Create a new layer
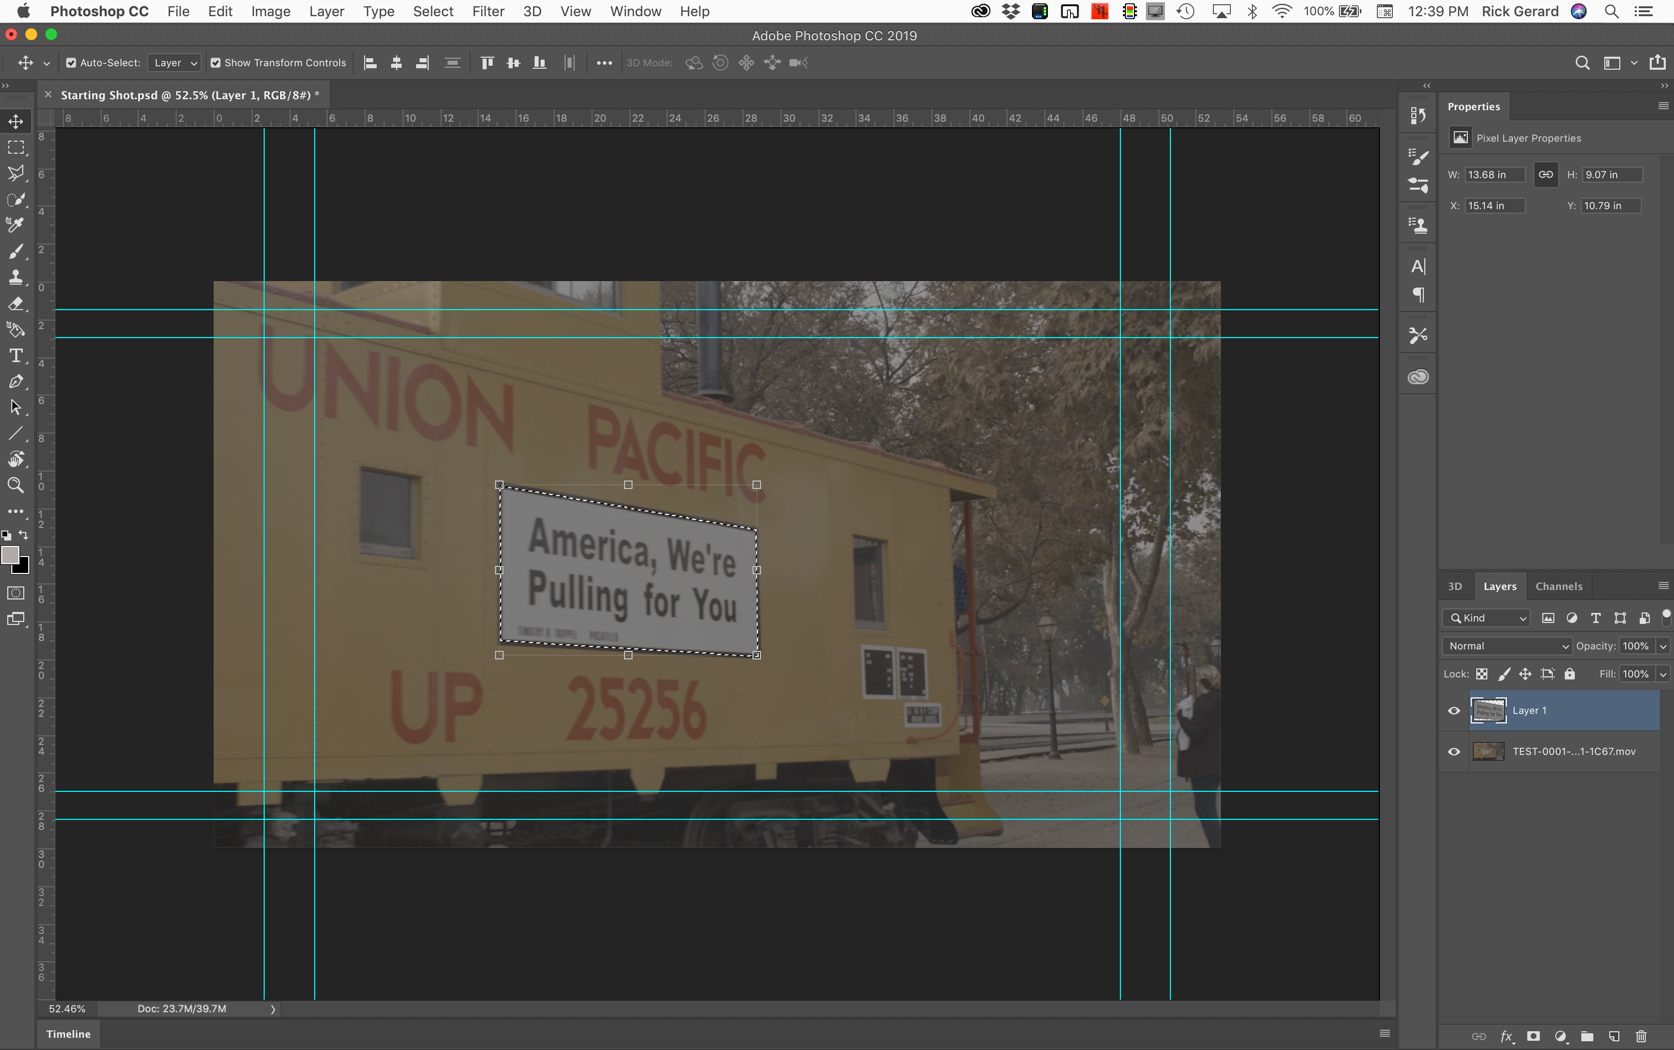 [x=1614, y=1037]
